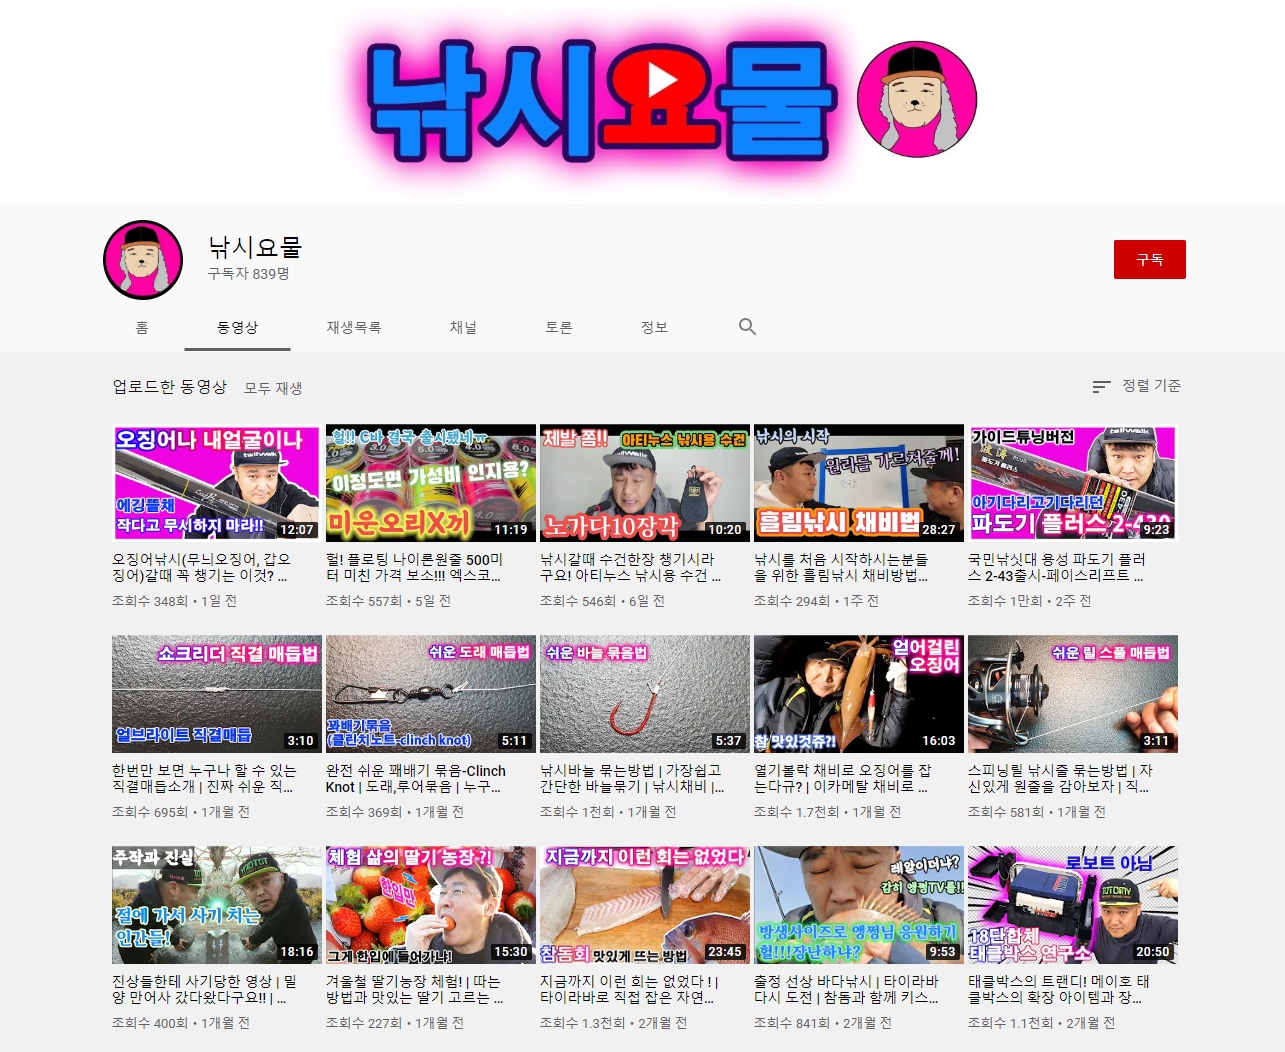The width and height of the screenshot is (1285, 1052).
Task: Open the 태클박스 video title link
Action: click(1058, 990)
